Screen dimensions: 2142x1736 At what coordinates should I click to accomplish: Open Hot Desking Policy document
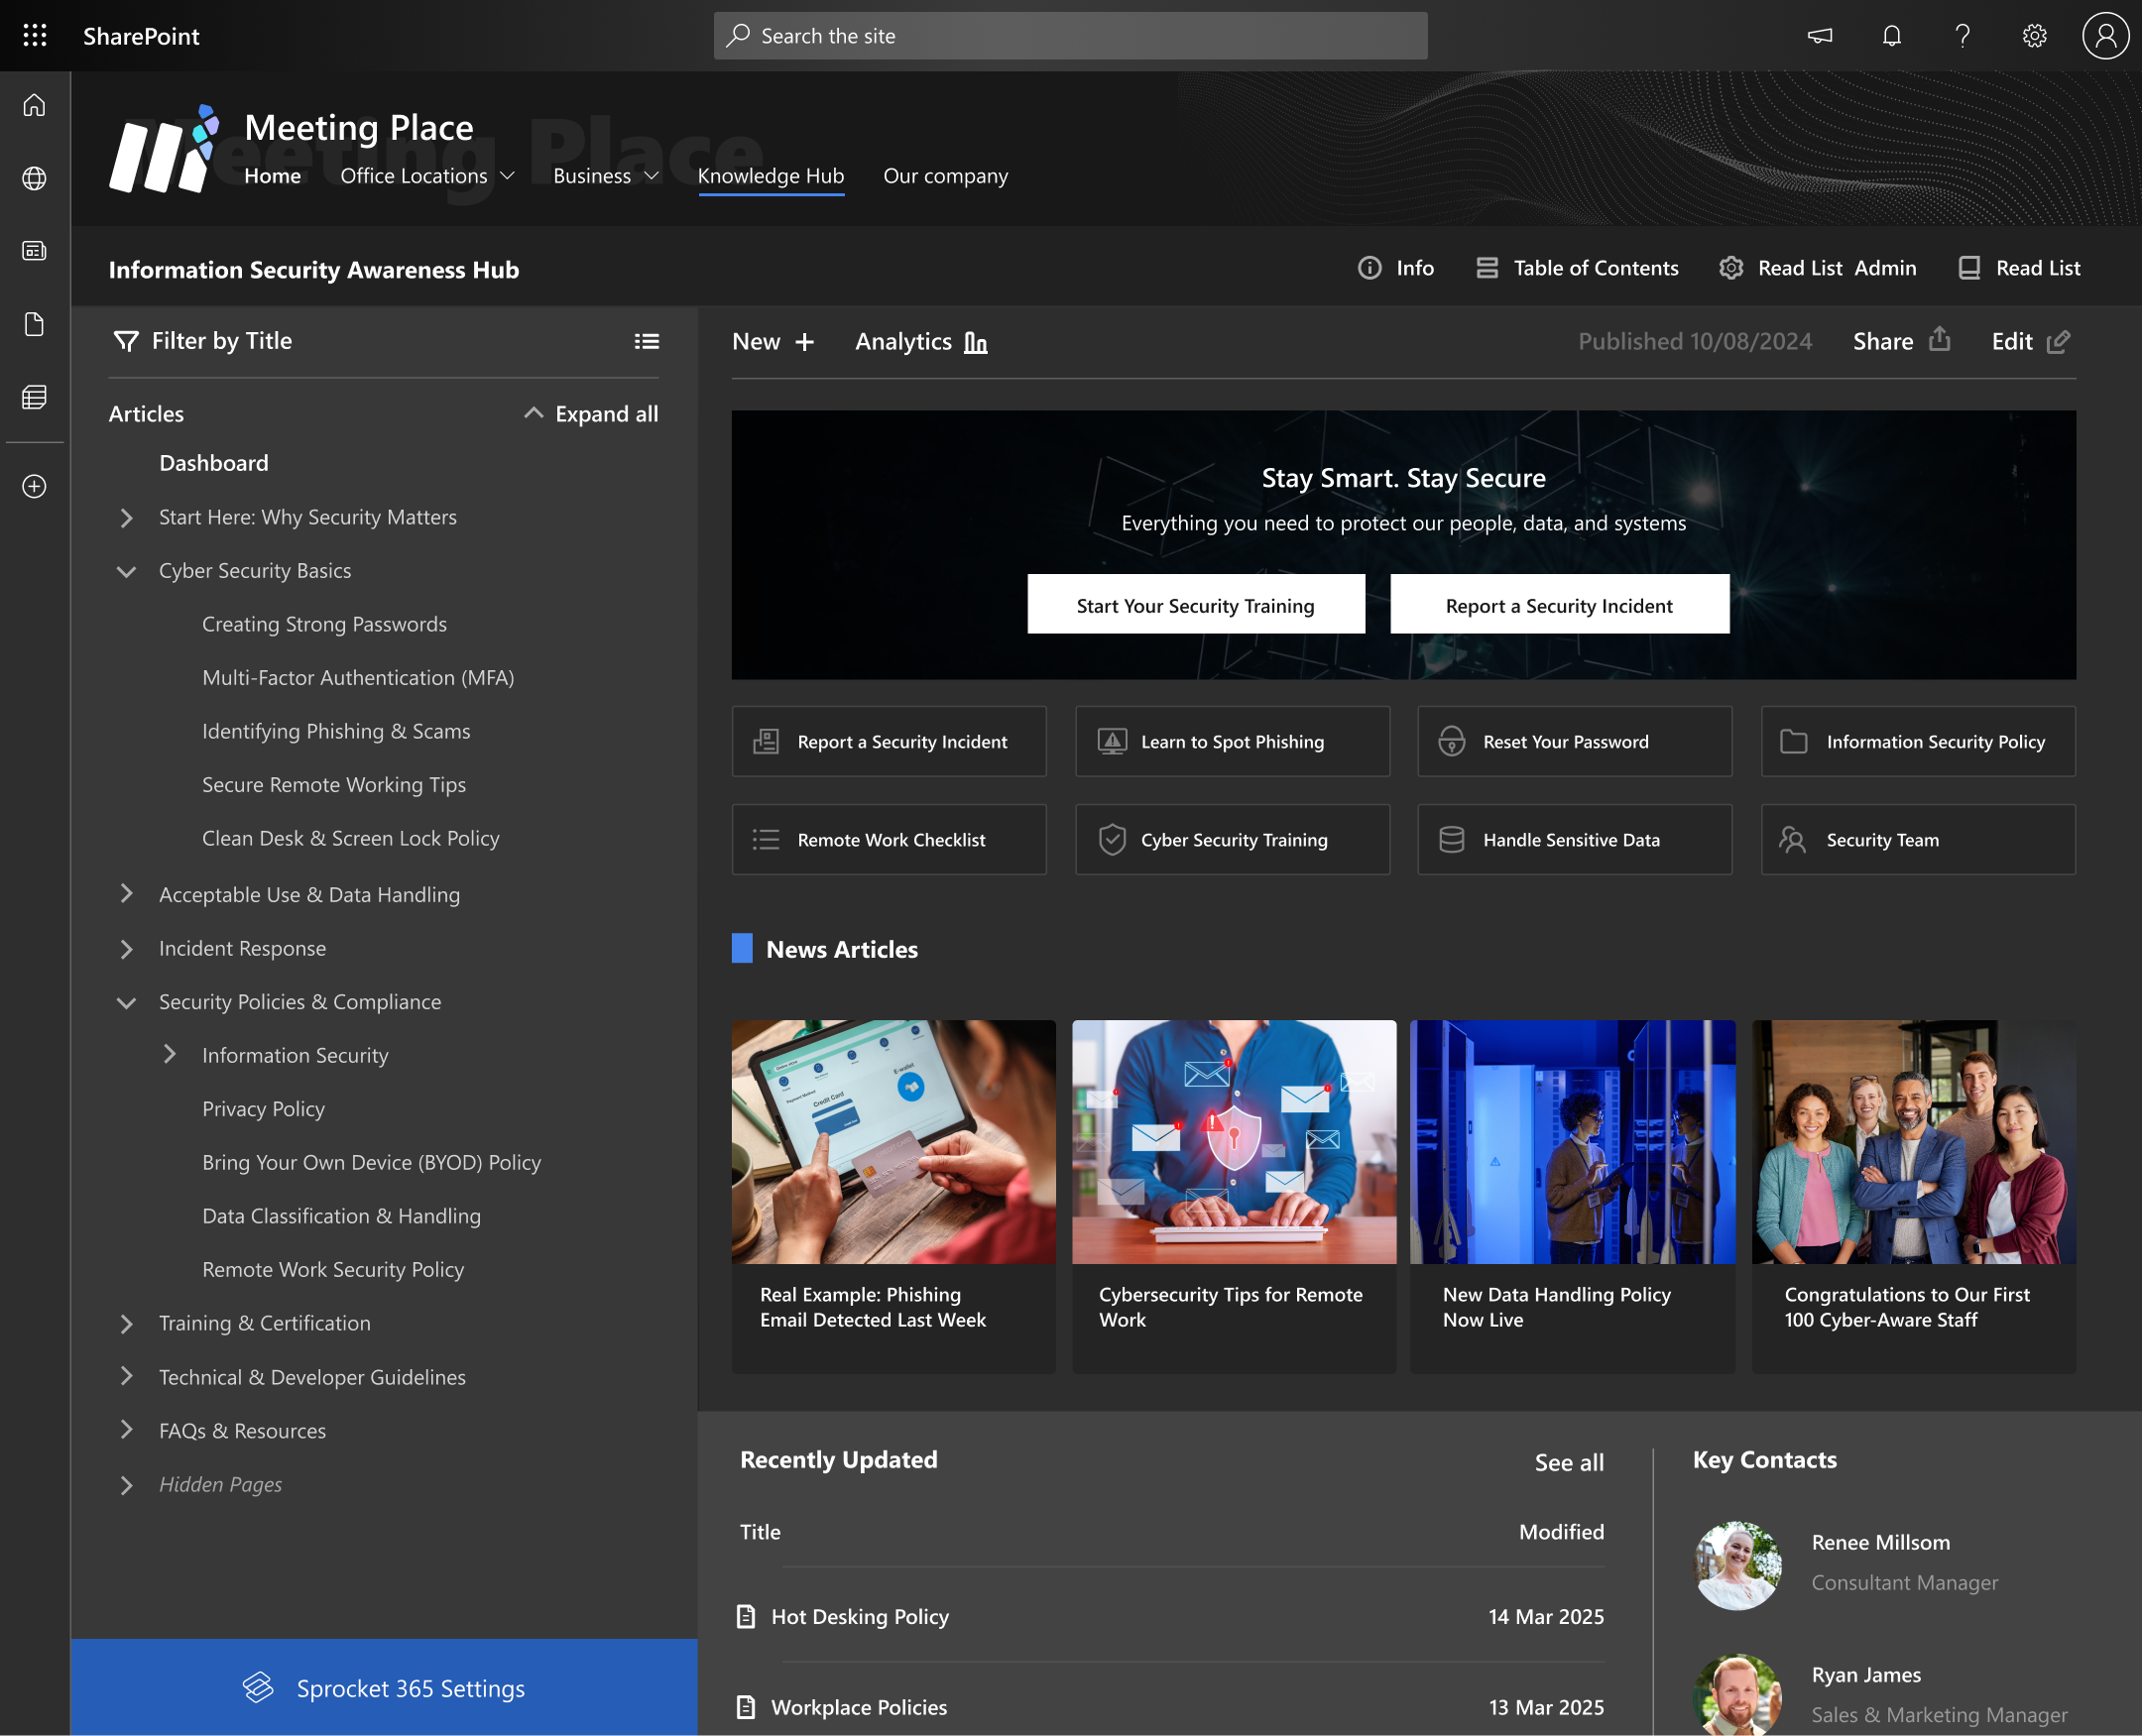[x=860, y=1615]
